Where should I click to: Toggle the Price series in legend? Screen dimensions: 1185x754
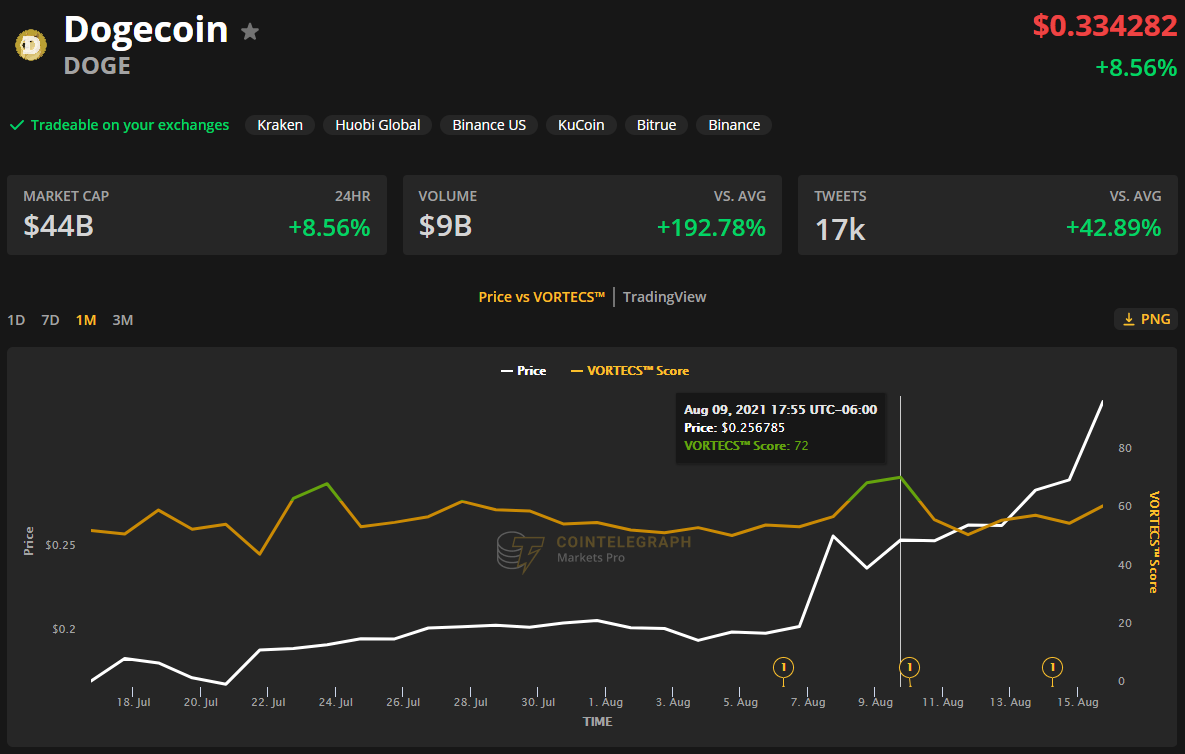523,371
